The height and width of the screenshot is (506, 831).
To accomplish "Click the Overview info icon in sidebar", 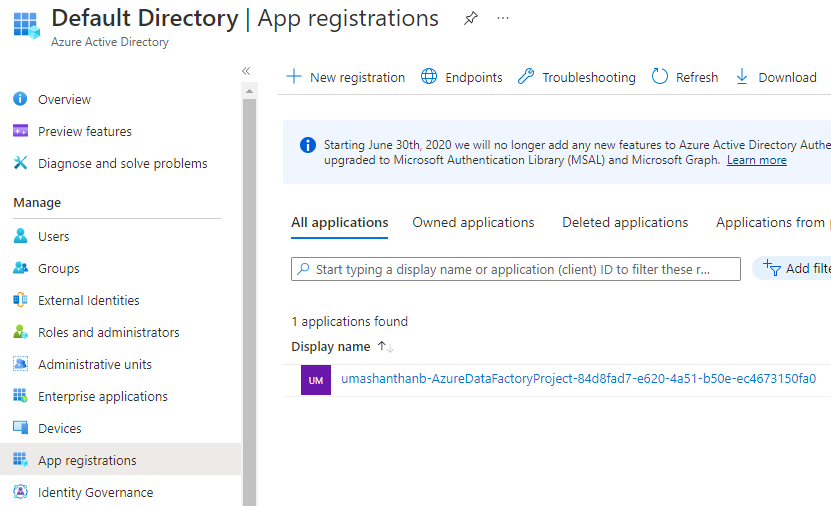I will (20, 99).
